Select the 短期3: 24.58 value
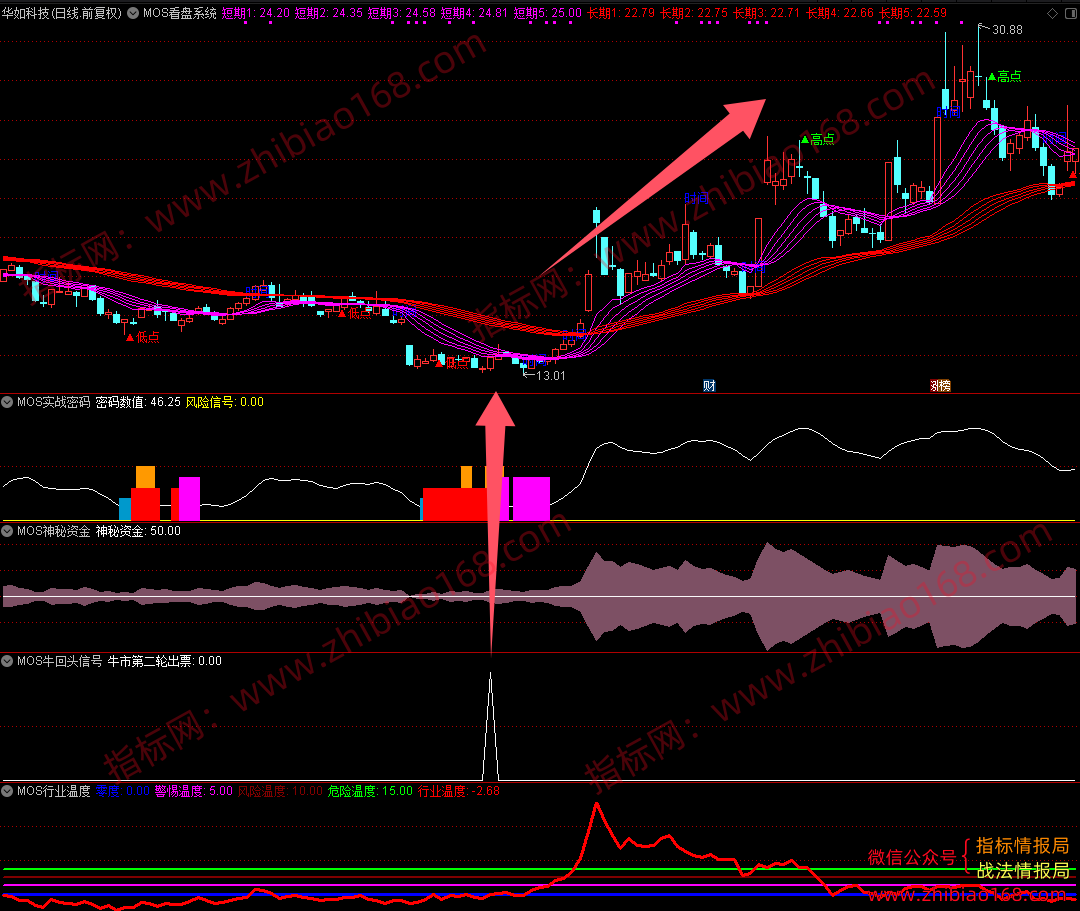Viewport: 1080px width, 911px height. [402, 13]
